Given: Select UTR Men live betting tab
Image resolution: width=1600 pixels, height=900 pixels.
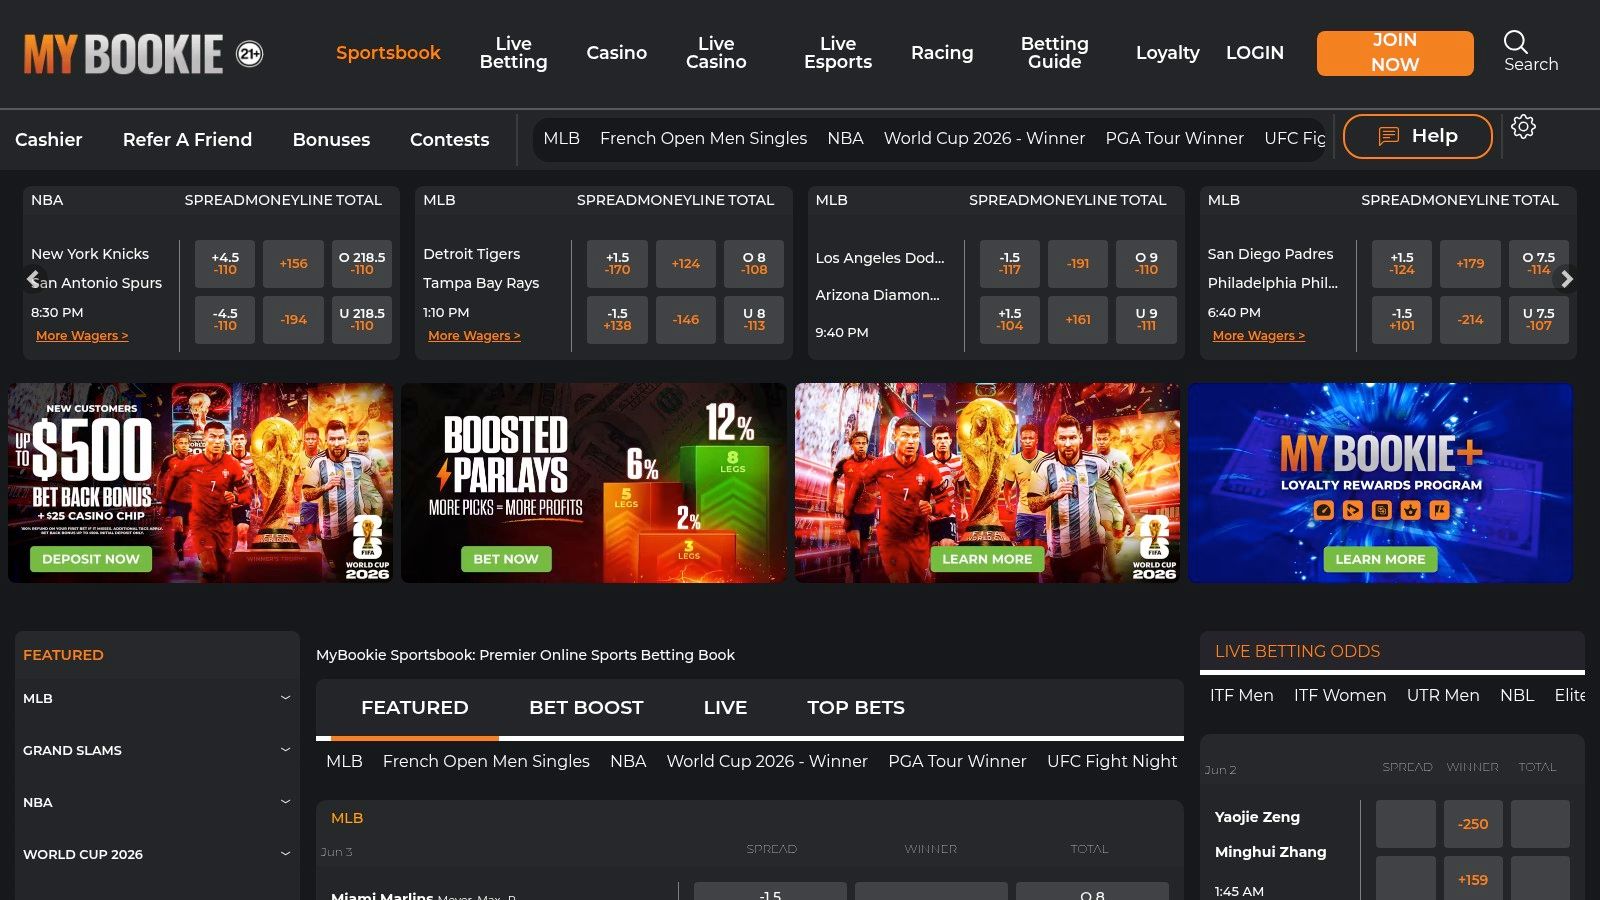Looking at the screenshot, I should pos(1443,695).
